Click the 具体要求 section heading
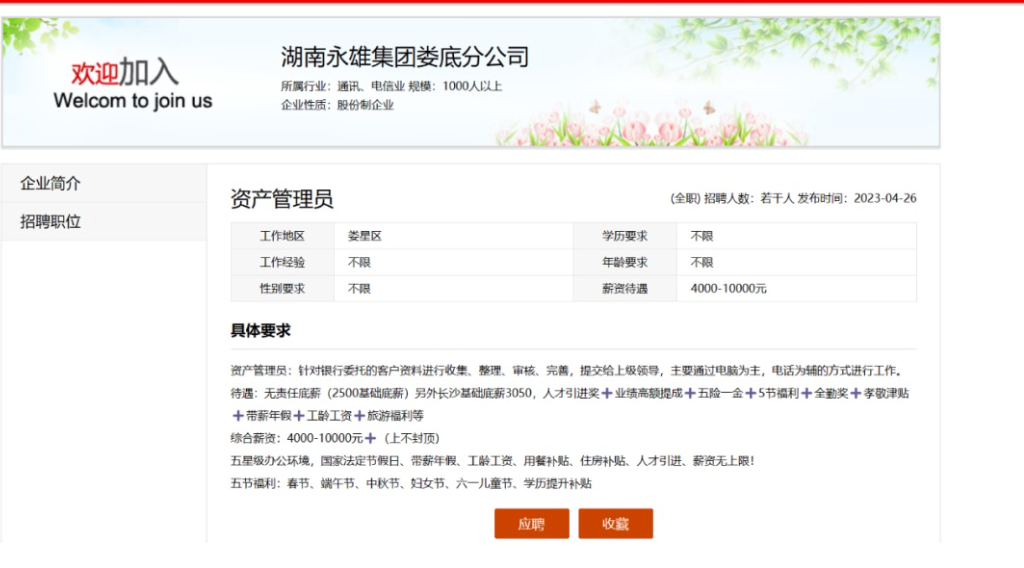1024x568 pixels. tap(261, 330)
